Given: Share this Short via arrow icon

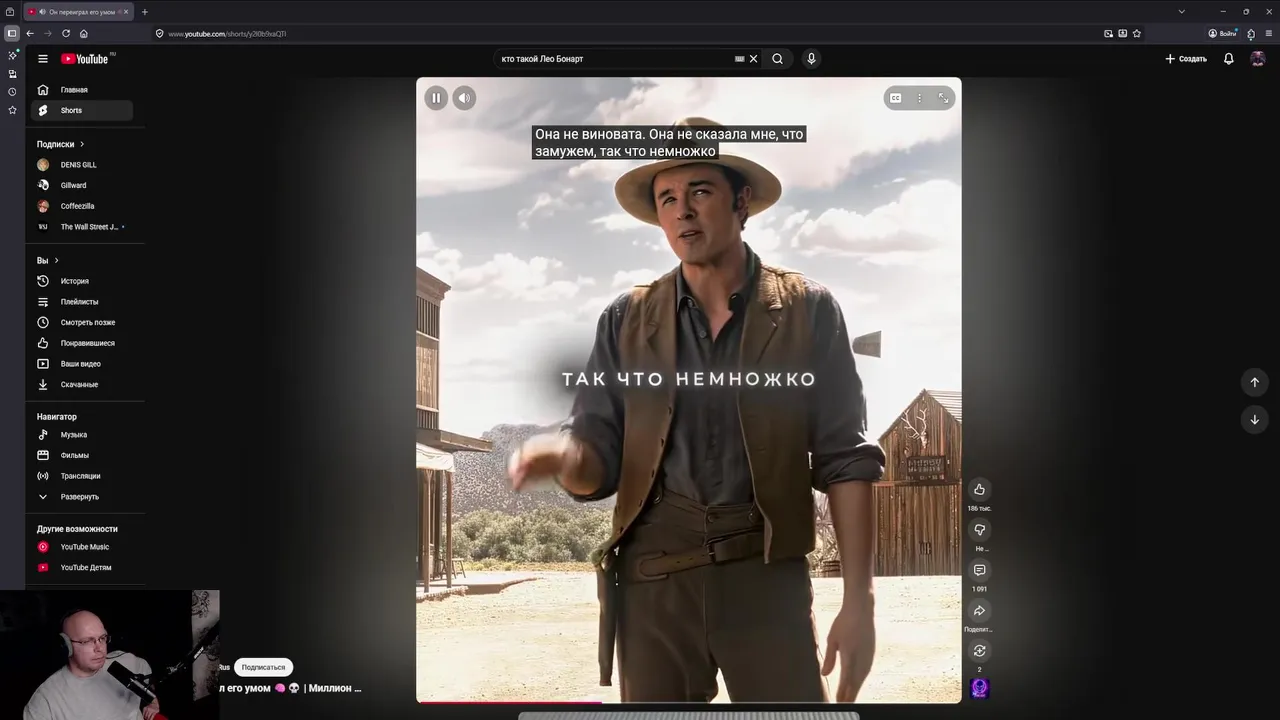Looking at the screenshot, I should pos(979,611).
